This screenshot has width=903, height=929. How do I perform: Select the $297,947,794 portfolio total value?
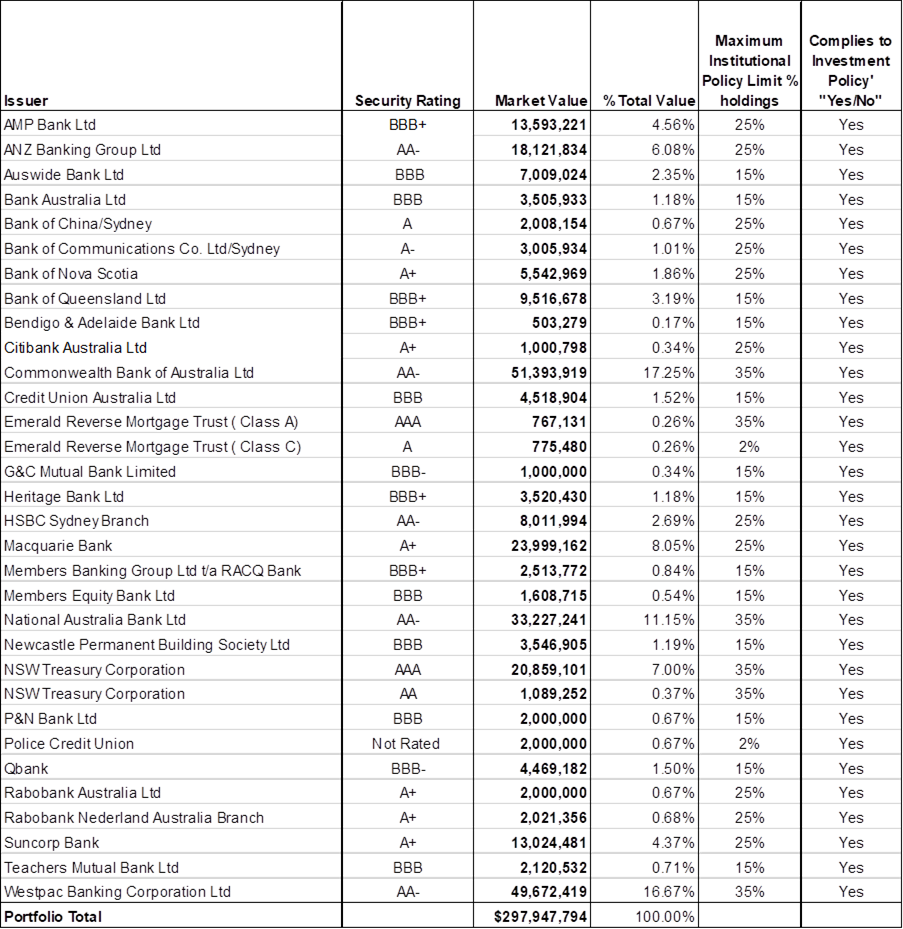click(540, 917)
